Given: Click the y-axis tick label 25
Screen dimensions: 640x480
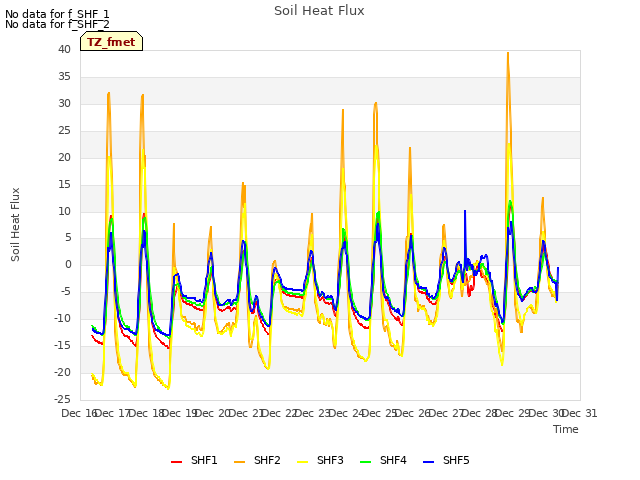Looking at the screenshot, I should [x=64, y=131].
